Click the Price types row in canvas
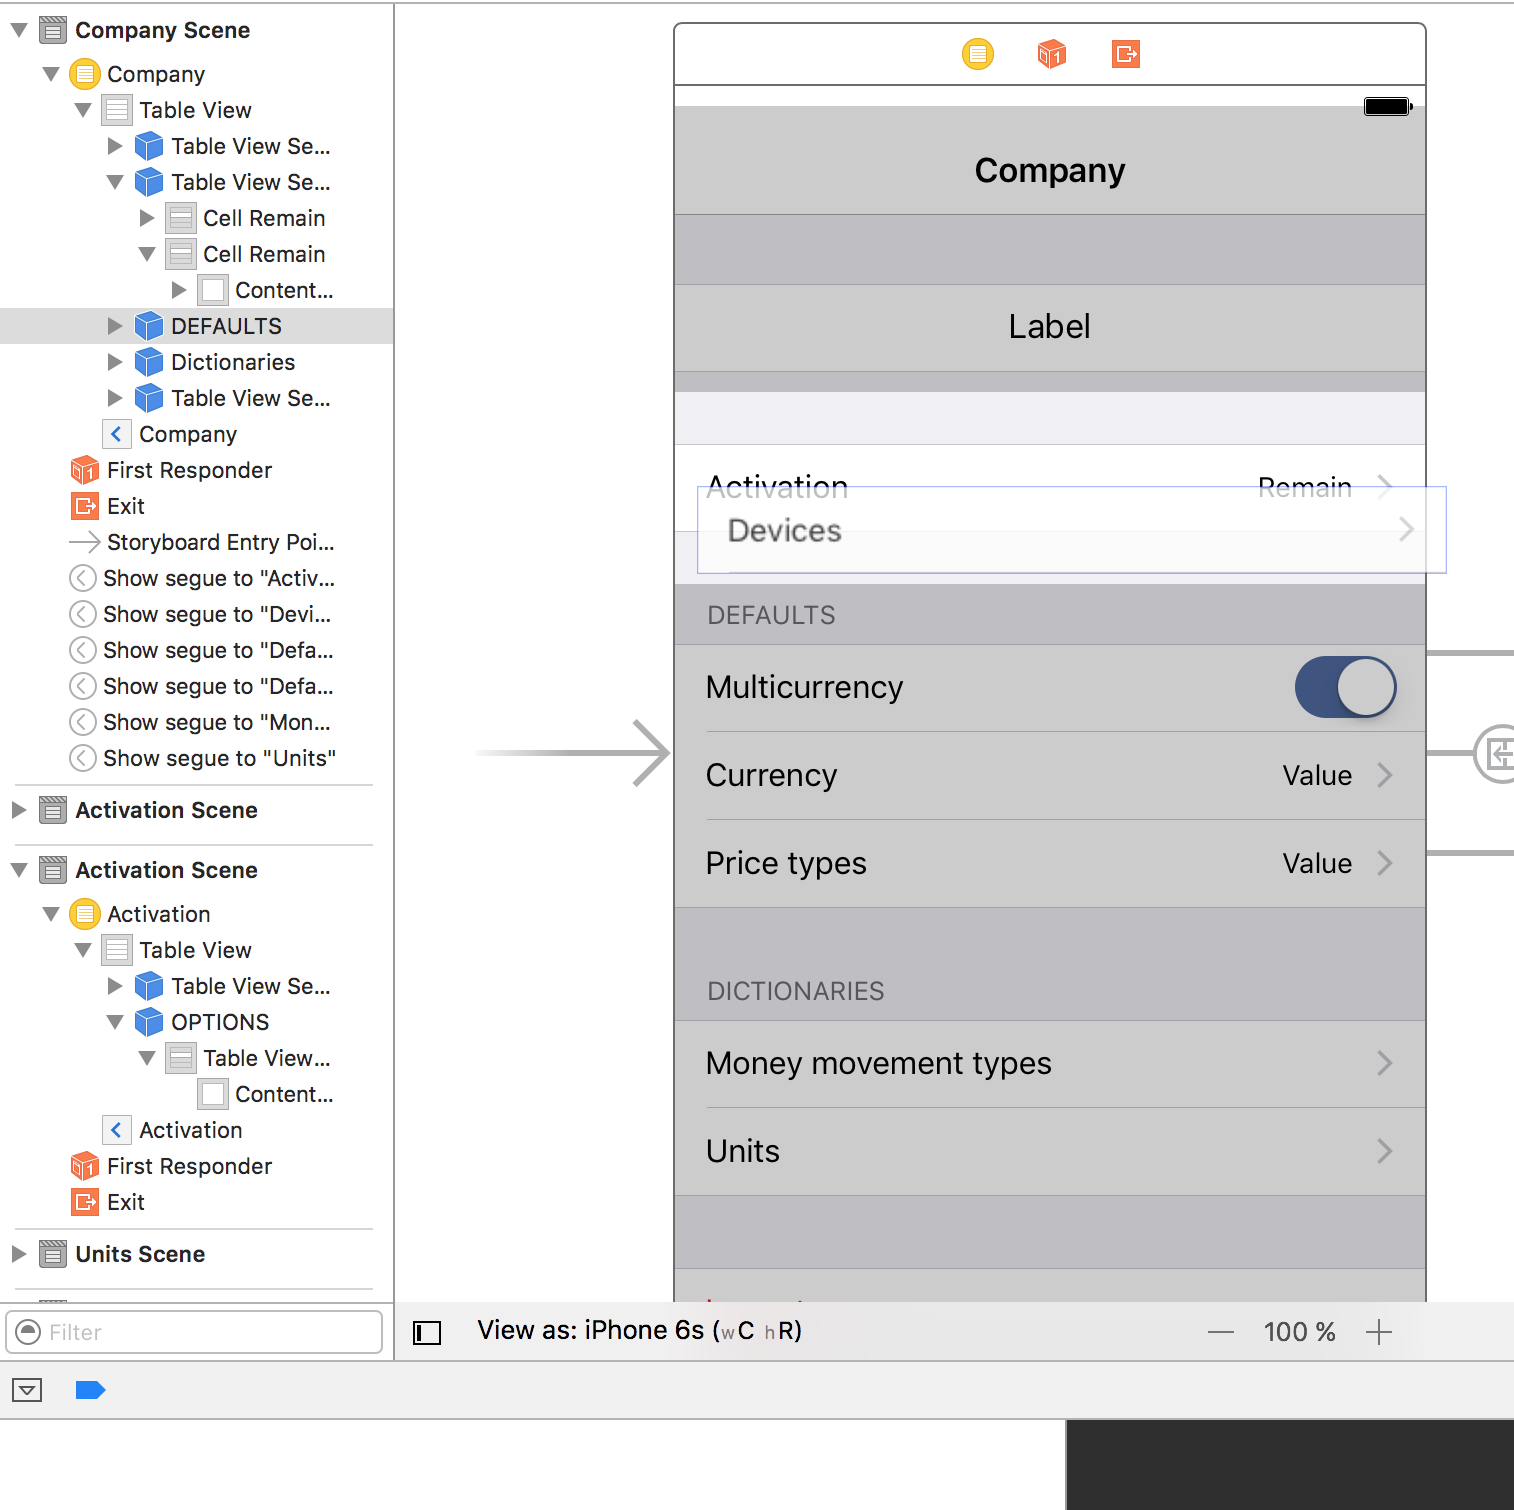Viewport: 1514px width, 1510px height. pyautogui.click(x=1050, y=864)
